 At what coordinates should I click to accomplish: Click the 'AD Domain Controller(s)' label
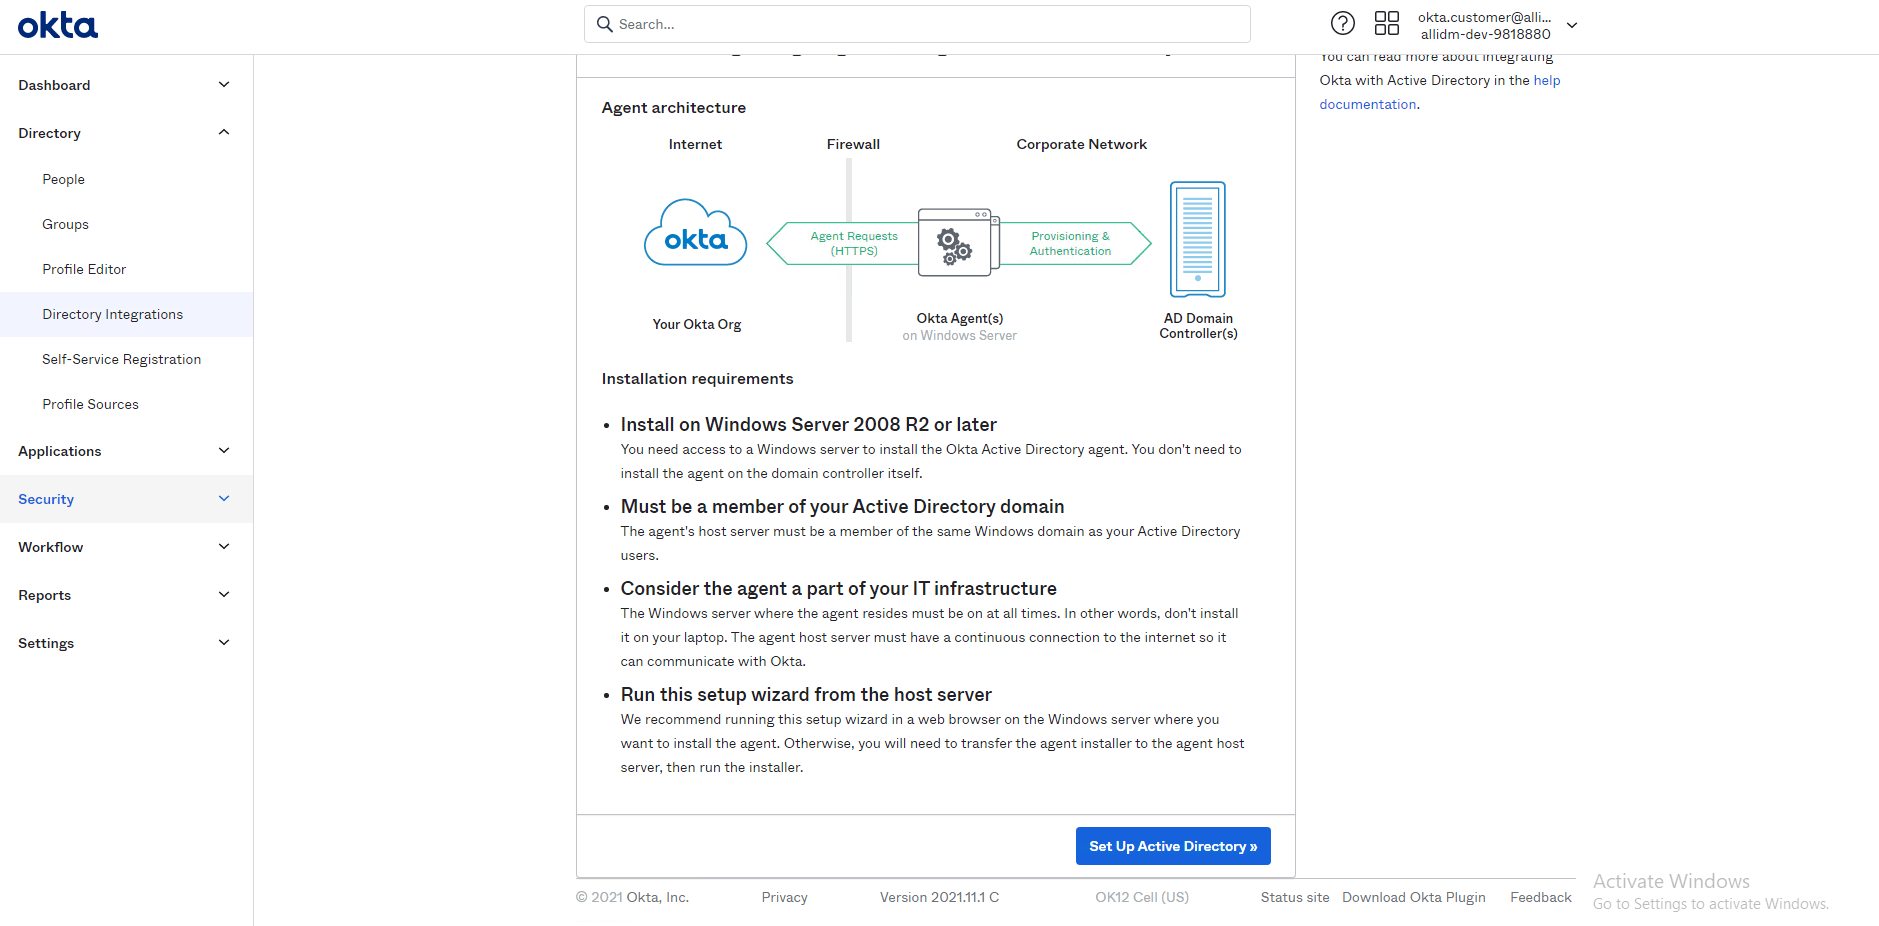pyautogui.click(x=1198, y=326)
